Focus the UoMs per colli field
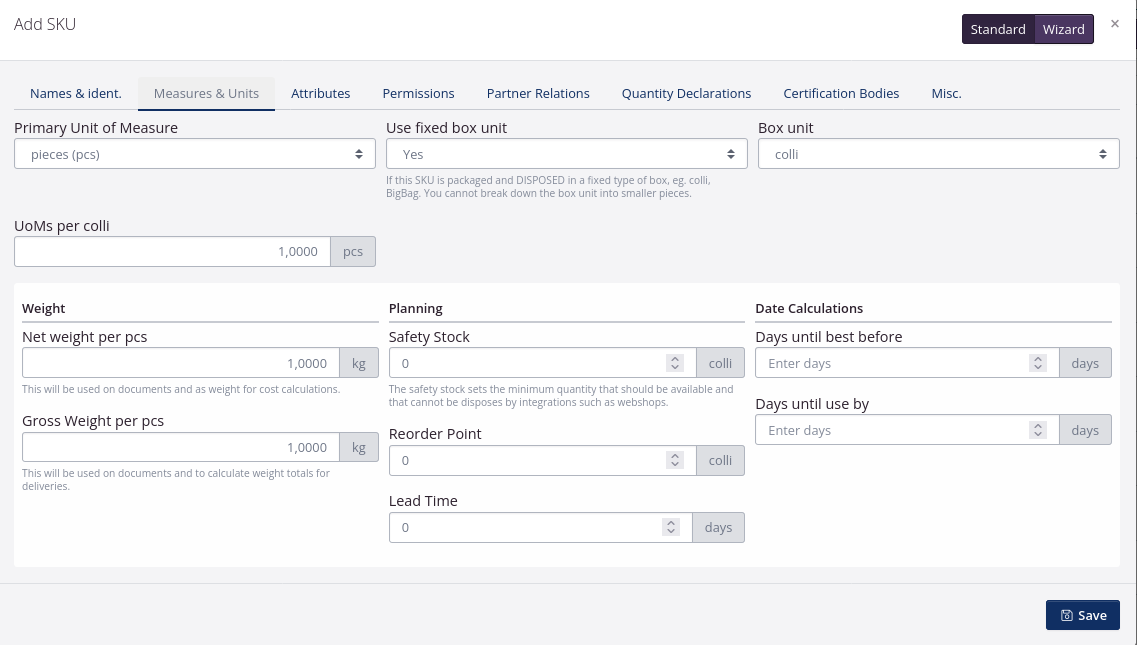1137x645 pixels. [x=172, y=252]
